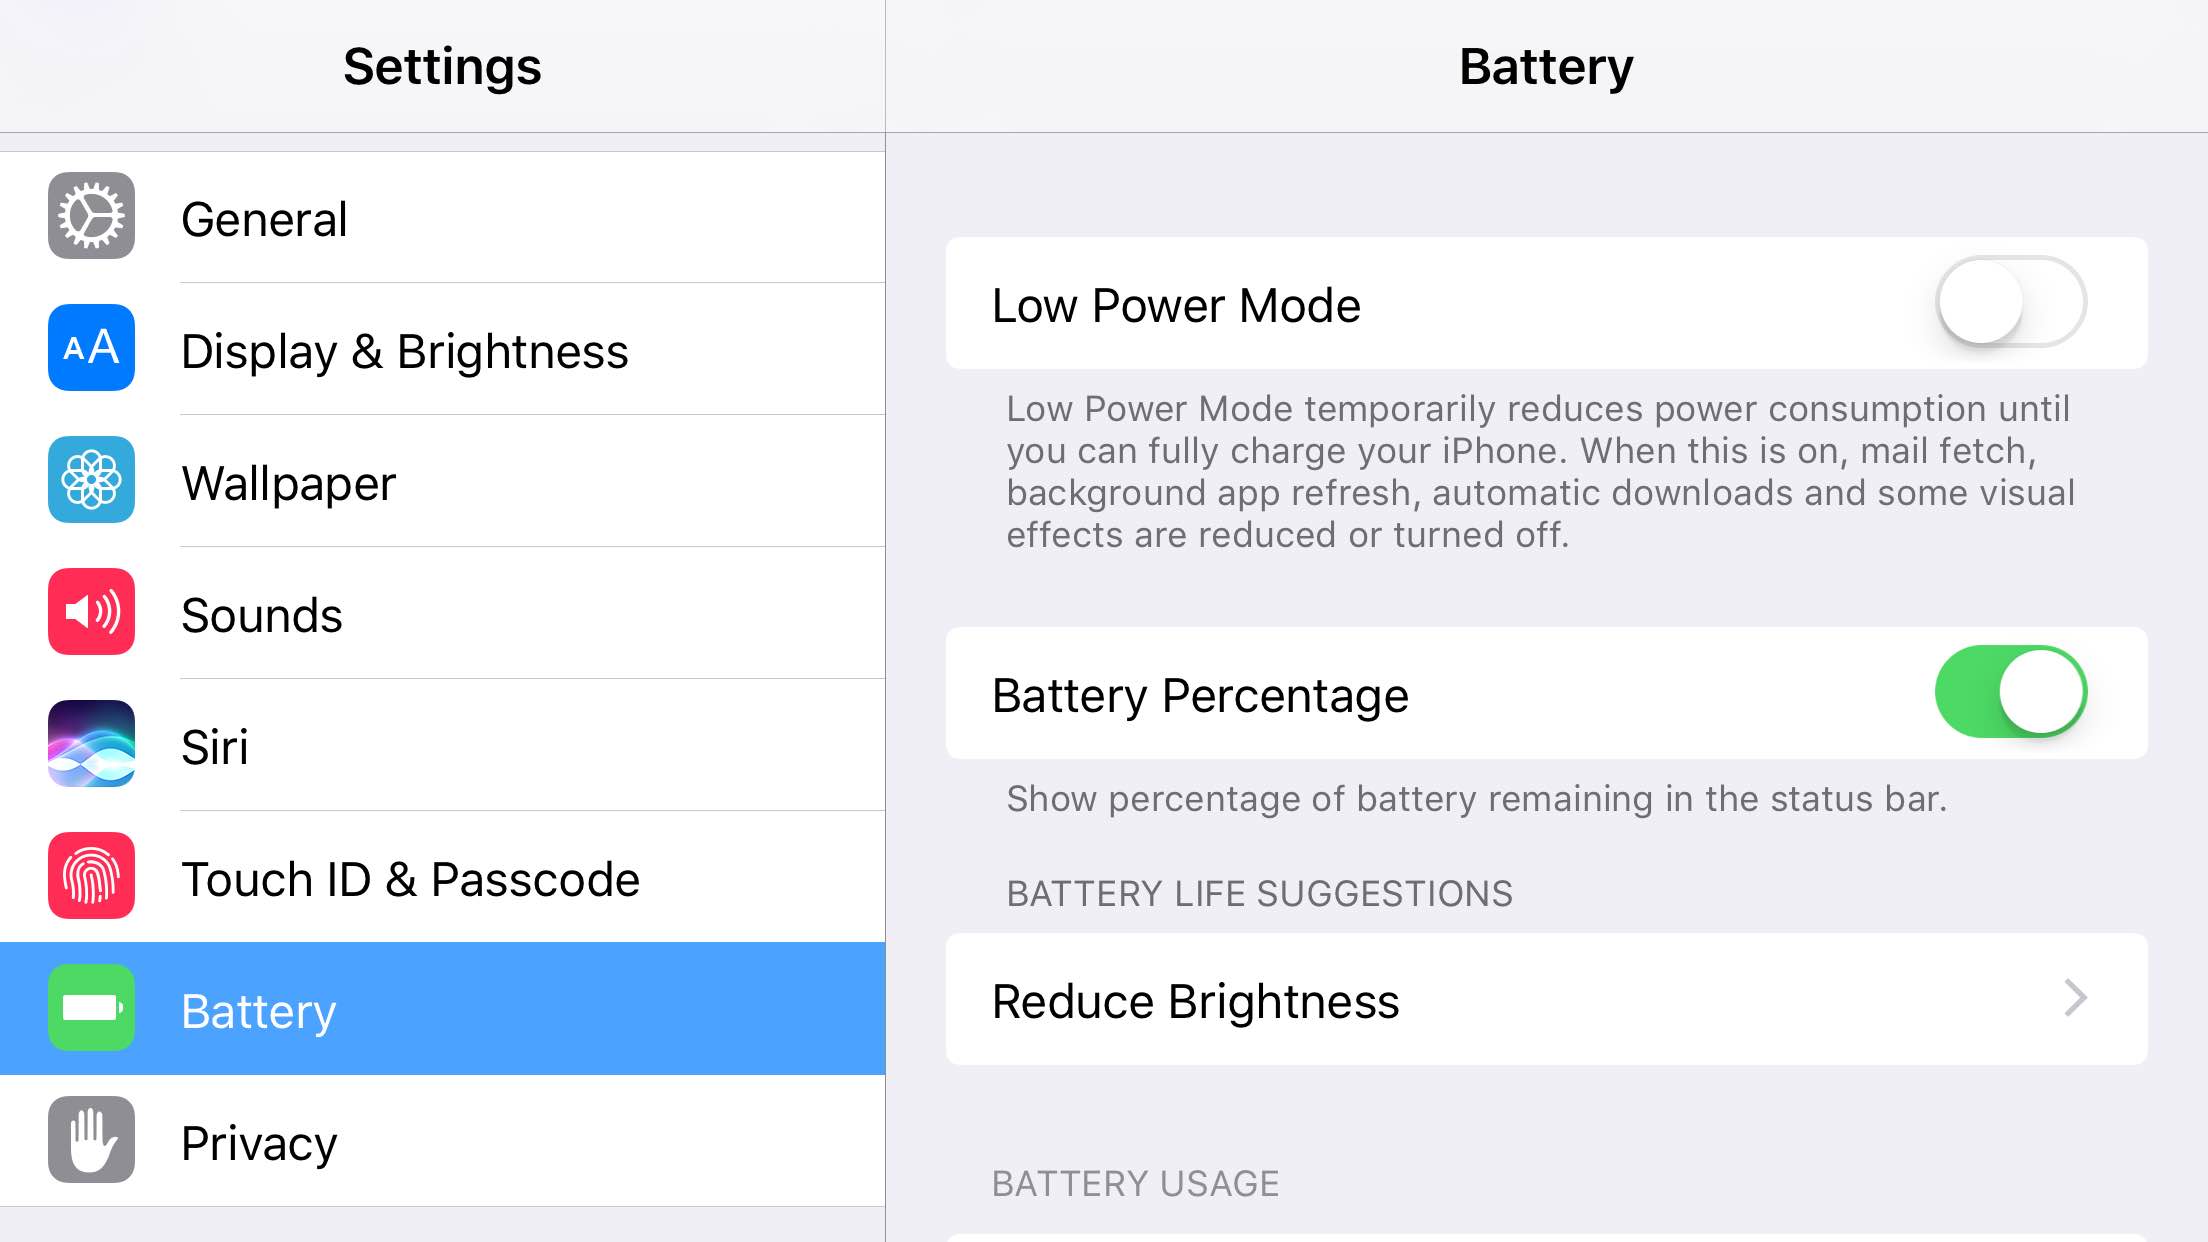Open the General settings label

coord(264,219)
